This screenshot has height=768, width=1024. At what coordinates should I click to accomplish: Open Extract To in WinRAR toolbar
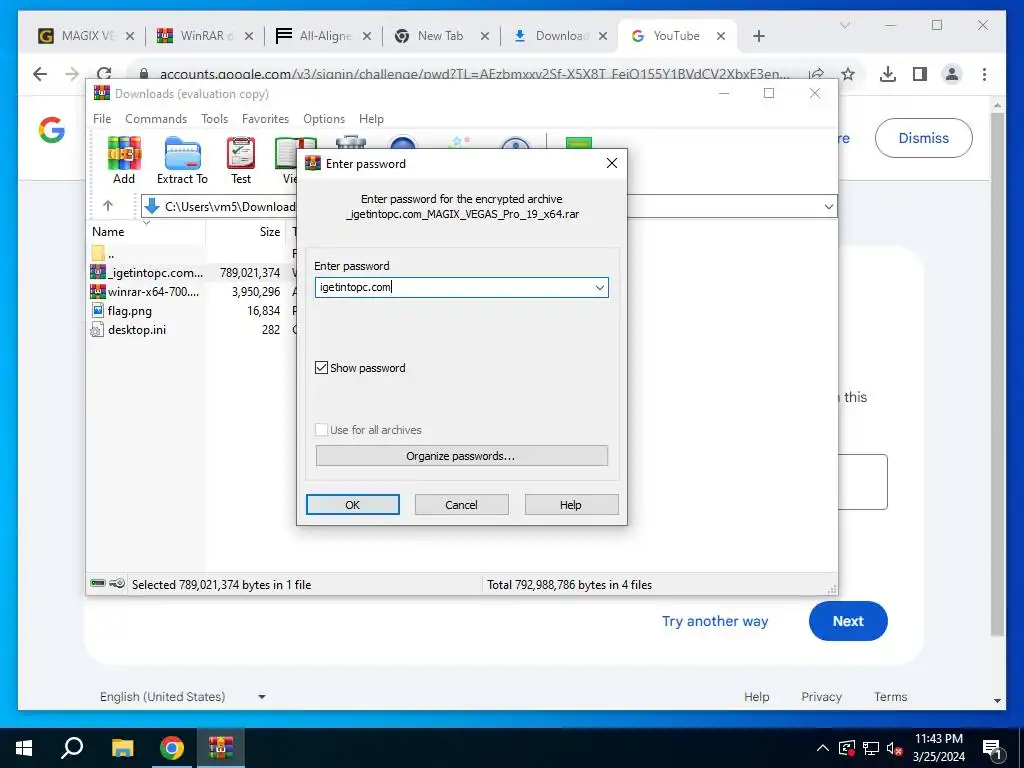182,161
